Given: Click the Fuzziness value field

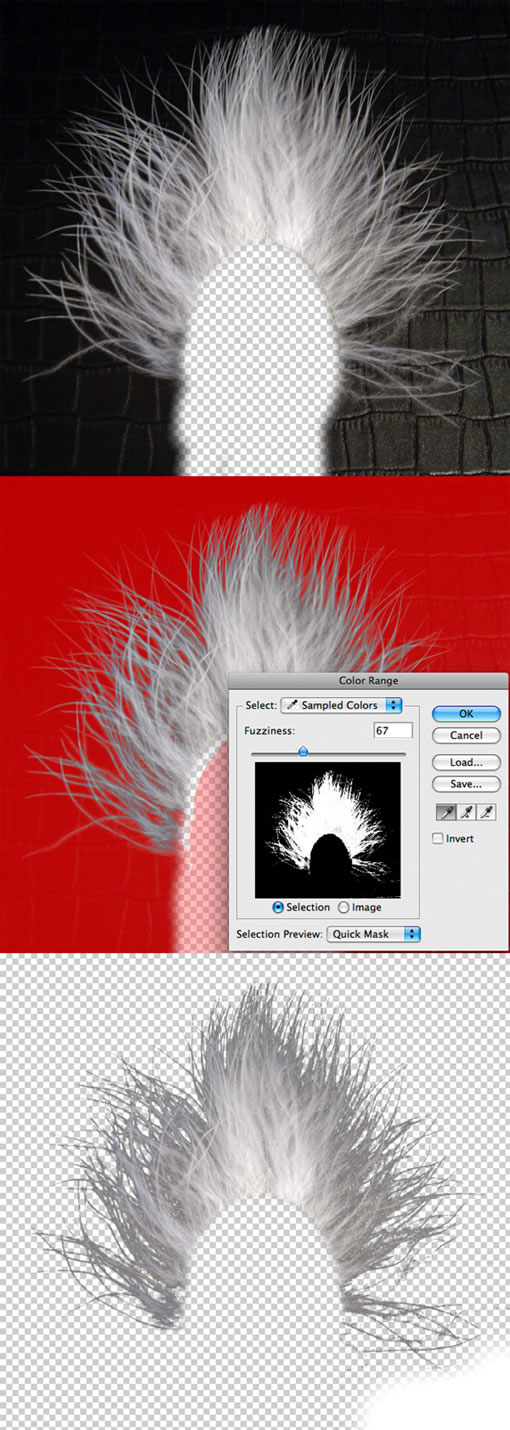Looking at the screenshot, I should pyautogui.click(x=393, y=731).
